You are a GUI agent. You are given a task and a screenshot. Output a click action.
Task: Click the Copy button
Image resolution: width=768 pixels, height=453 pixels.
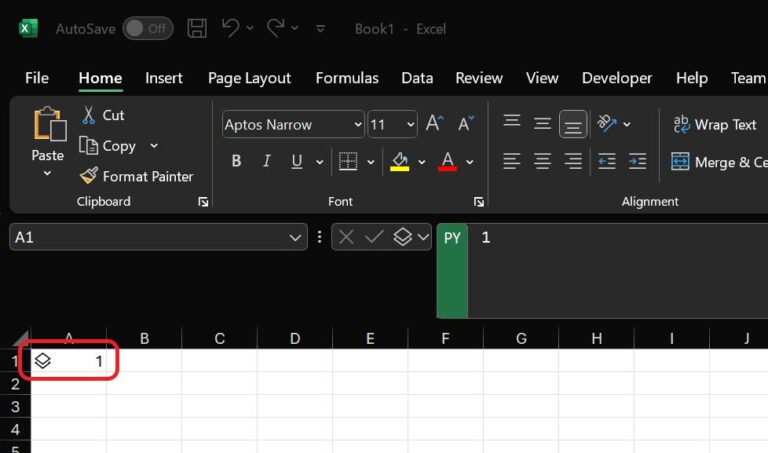(107, 146)
